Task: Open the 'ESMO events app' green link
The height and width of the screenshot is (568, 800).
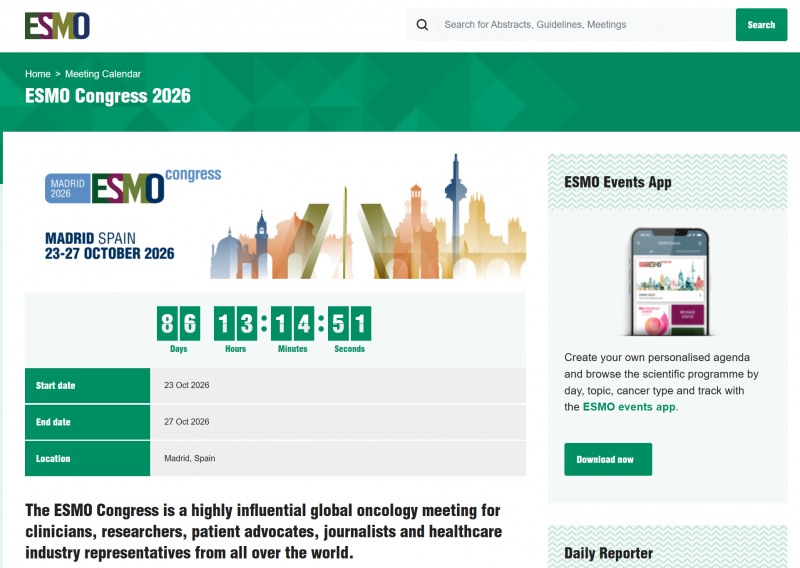Action: point(630,407)
